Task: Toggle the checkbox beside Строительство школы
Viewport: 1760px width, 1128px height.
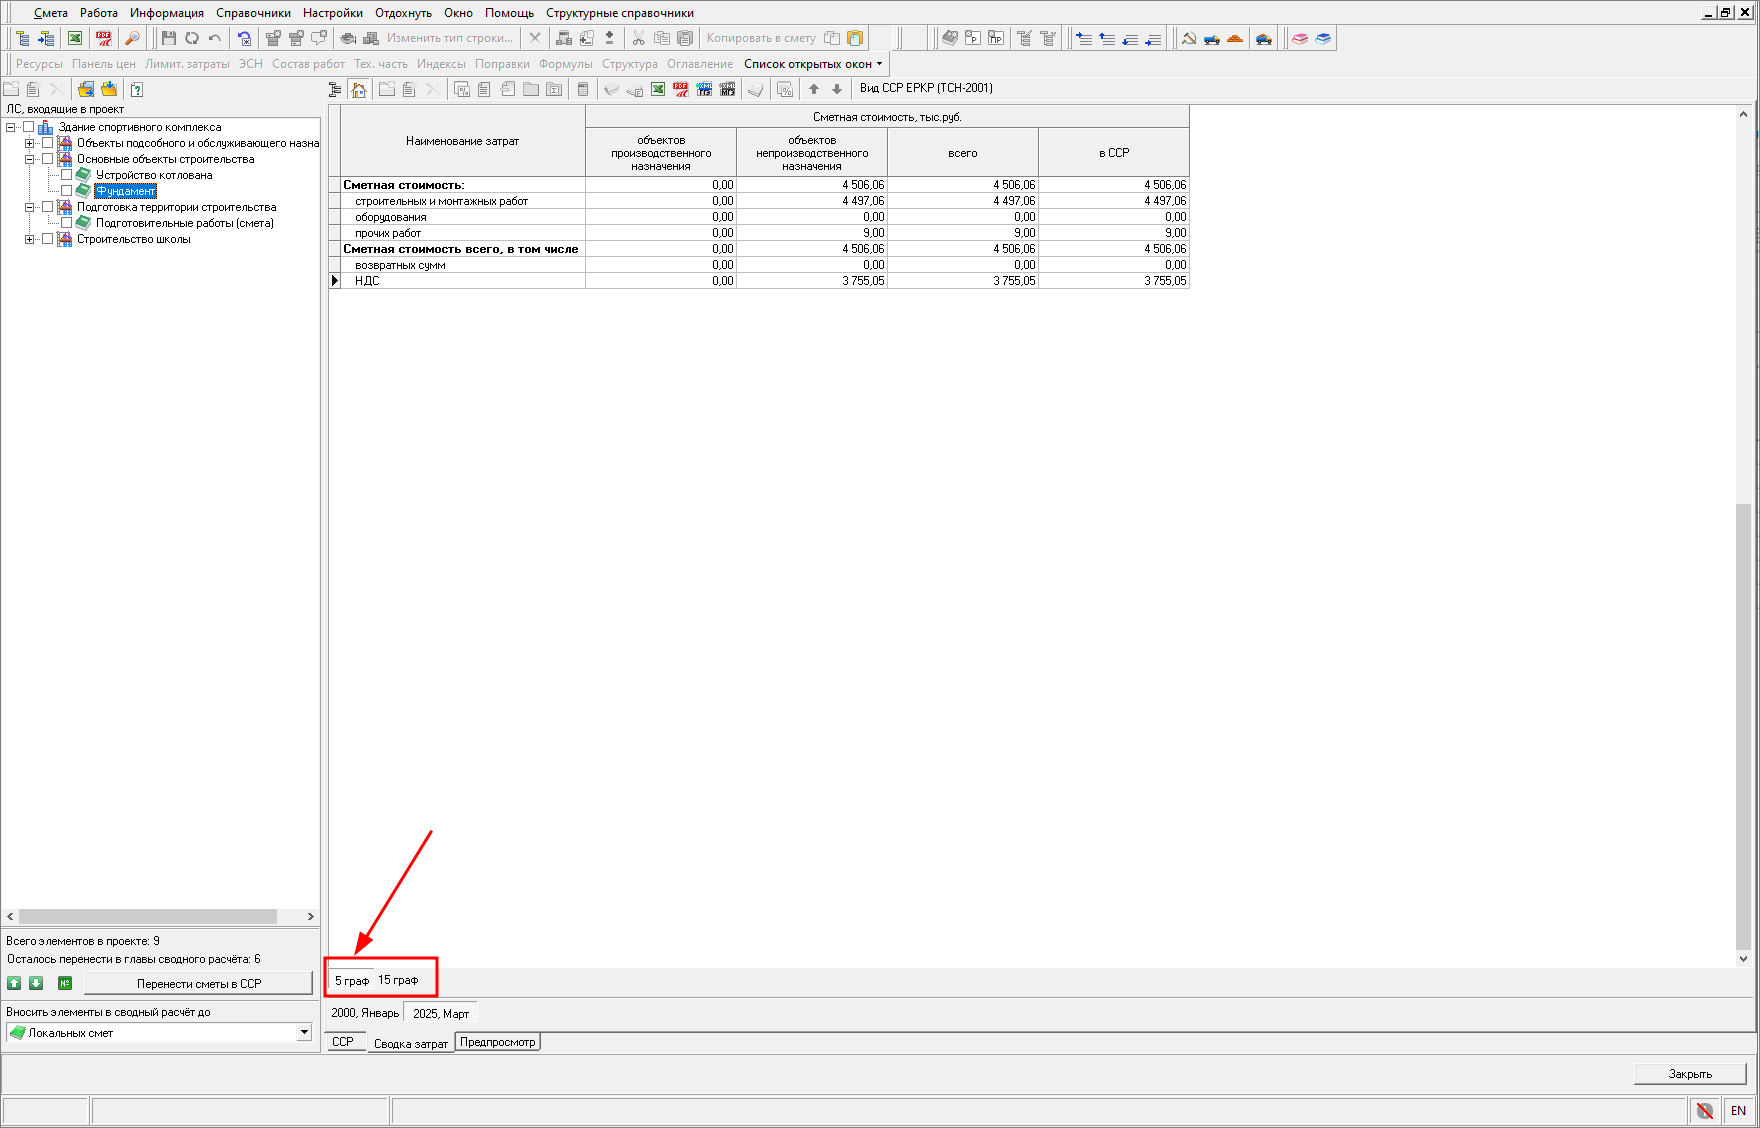Action: (47, 239)
